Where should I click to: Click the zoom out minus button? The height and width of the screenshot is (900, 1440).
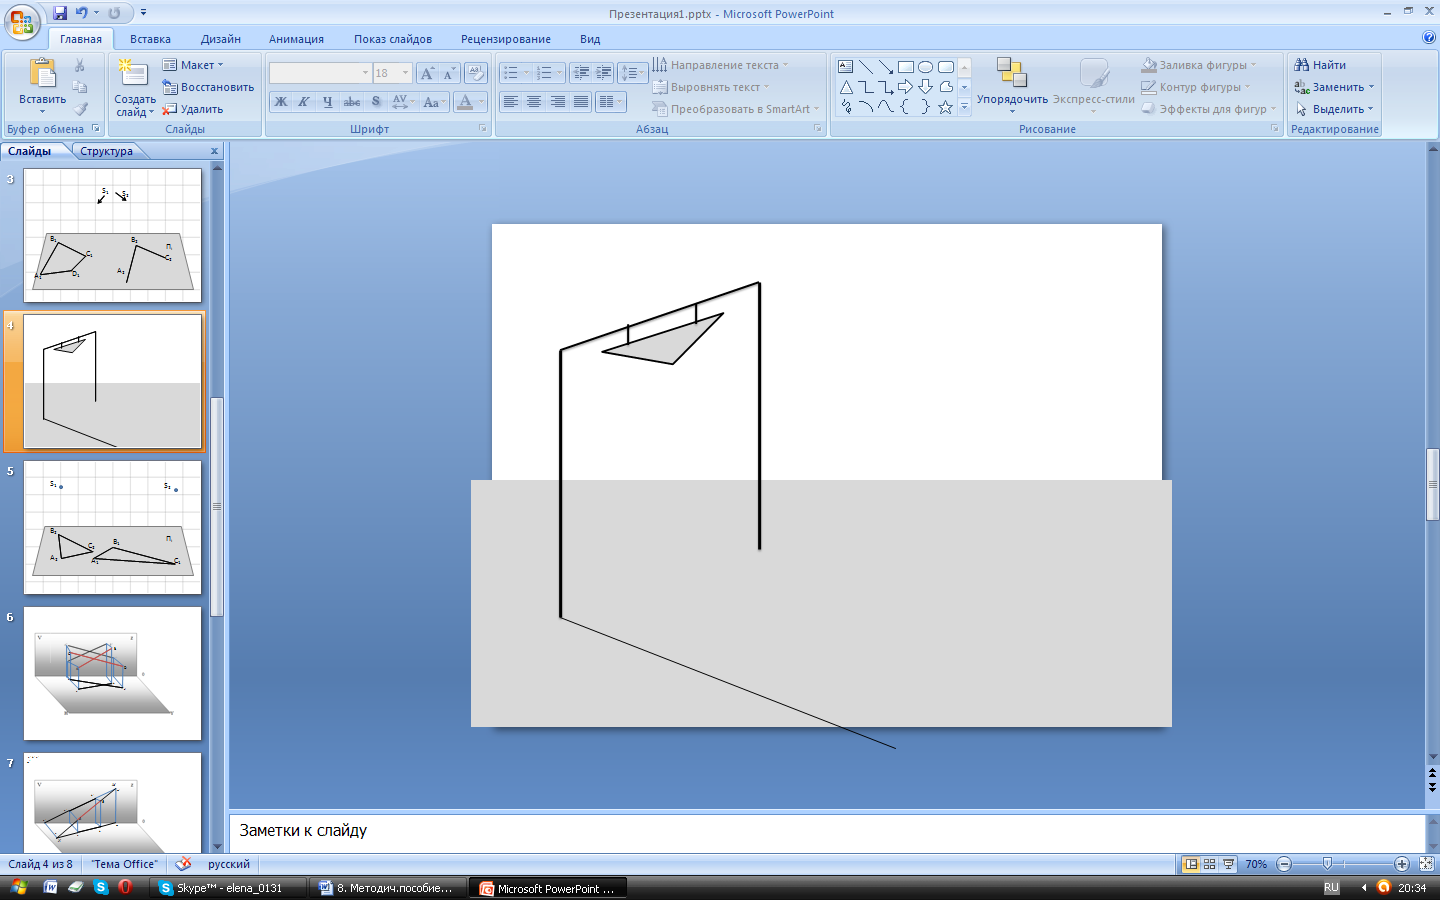click(1285, 864)
